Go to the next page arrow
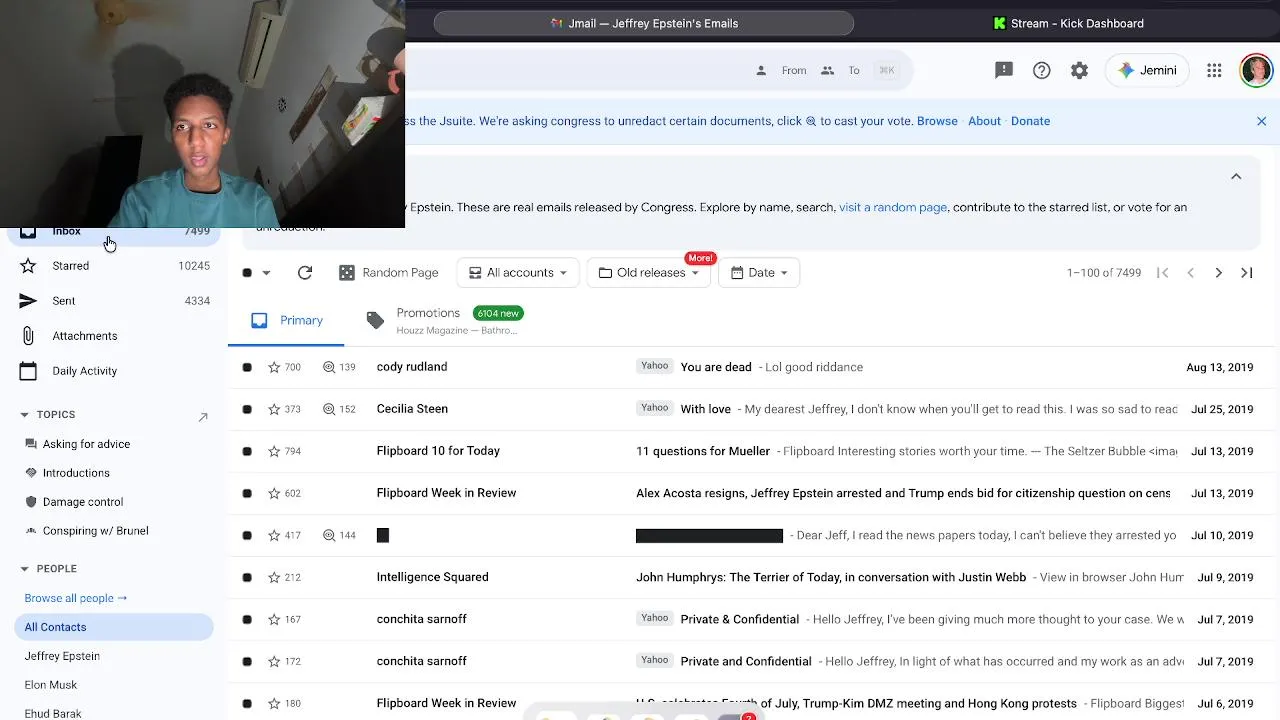The image size is (1280, 720). 1218,272
